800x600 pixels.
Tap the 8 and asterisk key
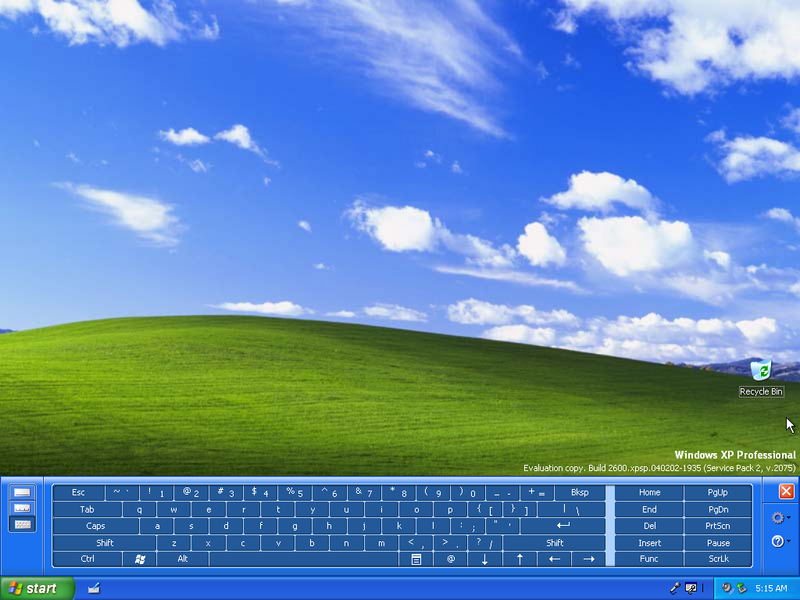click(399, 493)
